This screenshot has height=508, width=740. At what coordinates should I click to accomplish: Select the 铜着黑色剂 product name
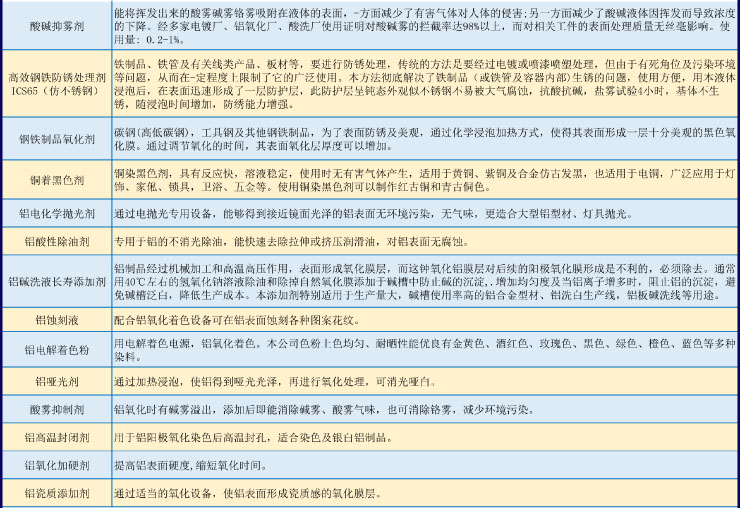(x=55, y=181)
